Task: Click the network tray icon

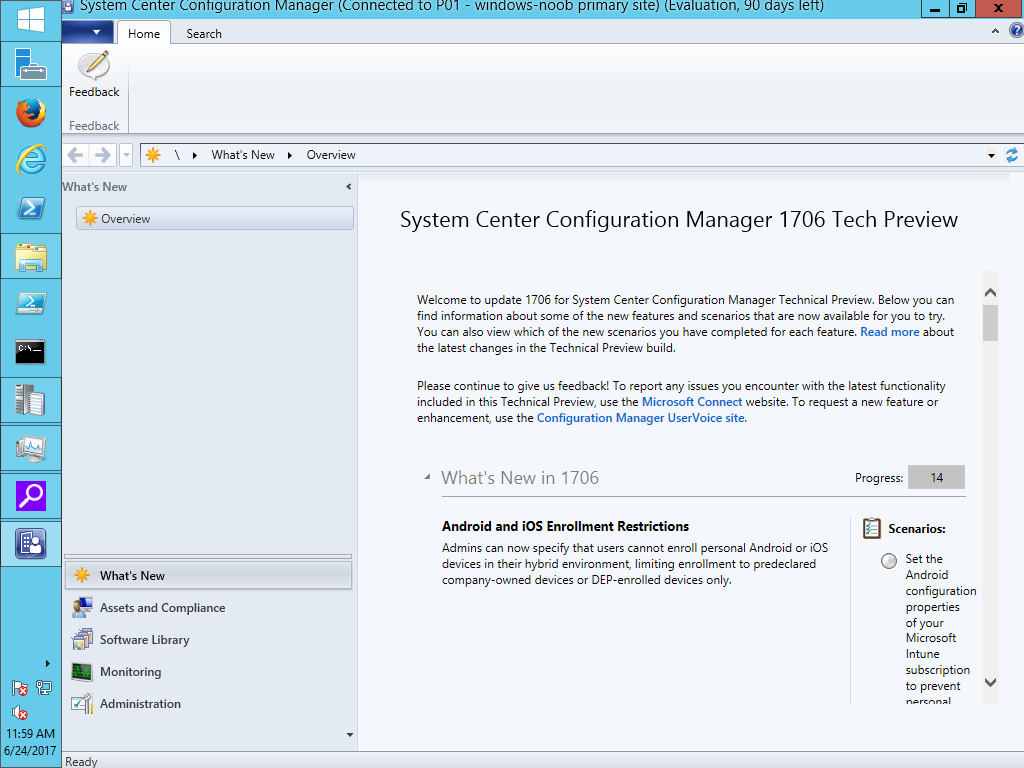Action: 44,688
